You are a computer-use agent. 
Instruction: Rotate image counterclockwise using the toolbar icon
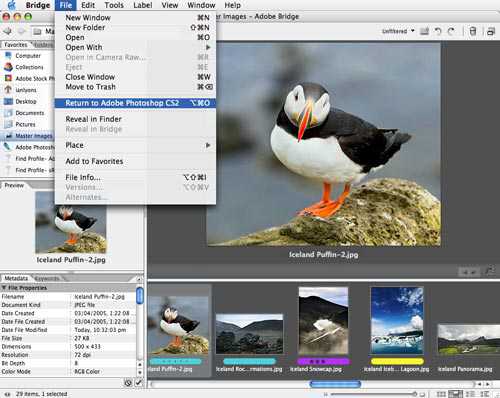[x=438, y=31]
